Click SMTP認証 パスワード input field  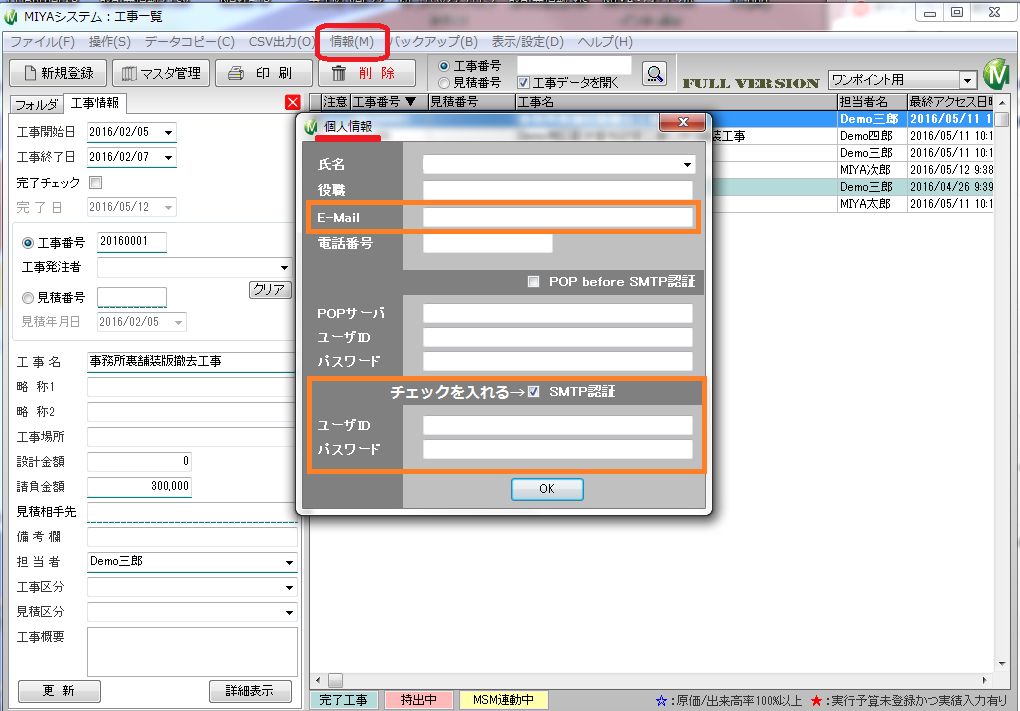[x=557, y=449]
